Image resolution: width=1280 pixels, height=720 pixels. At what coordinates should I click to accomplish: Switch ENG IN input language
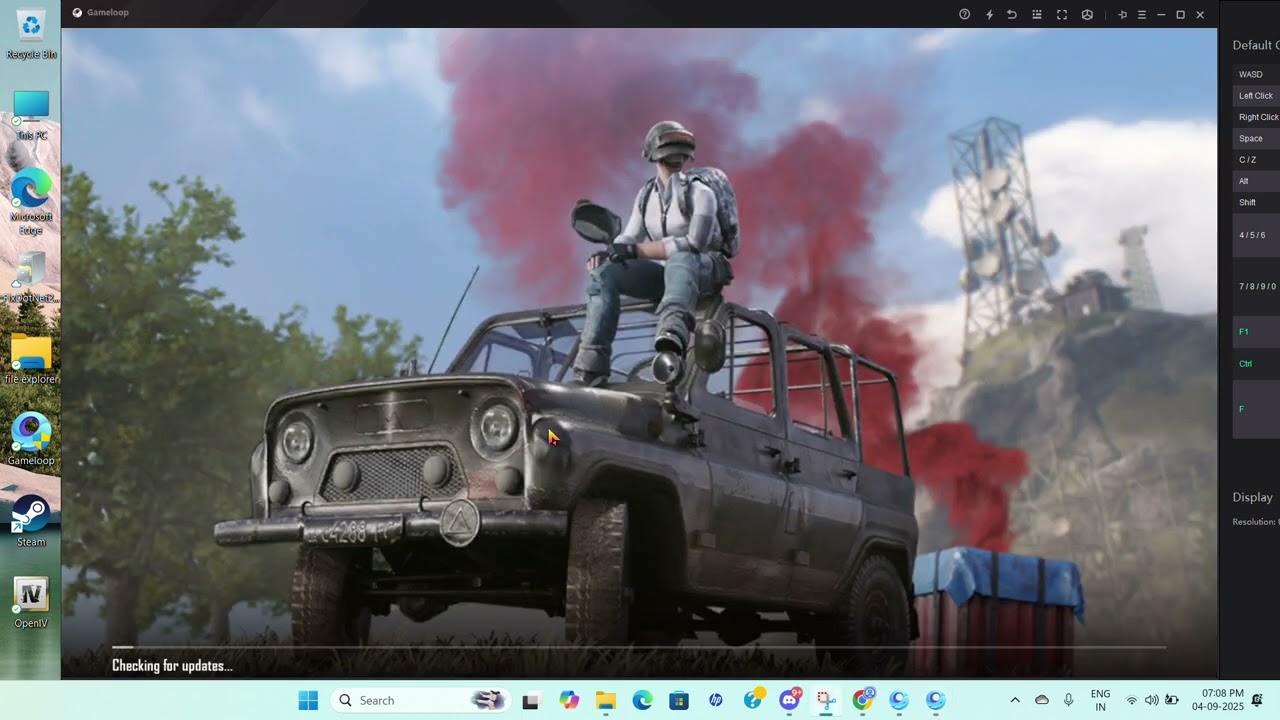pos(1100,700)
